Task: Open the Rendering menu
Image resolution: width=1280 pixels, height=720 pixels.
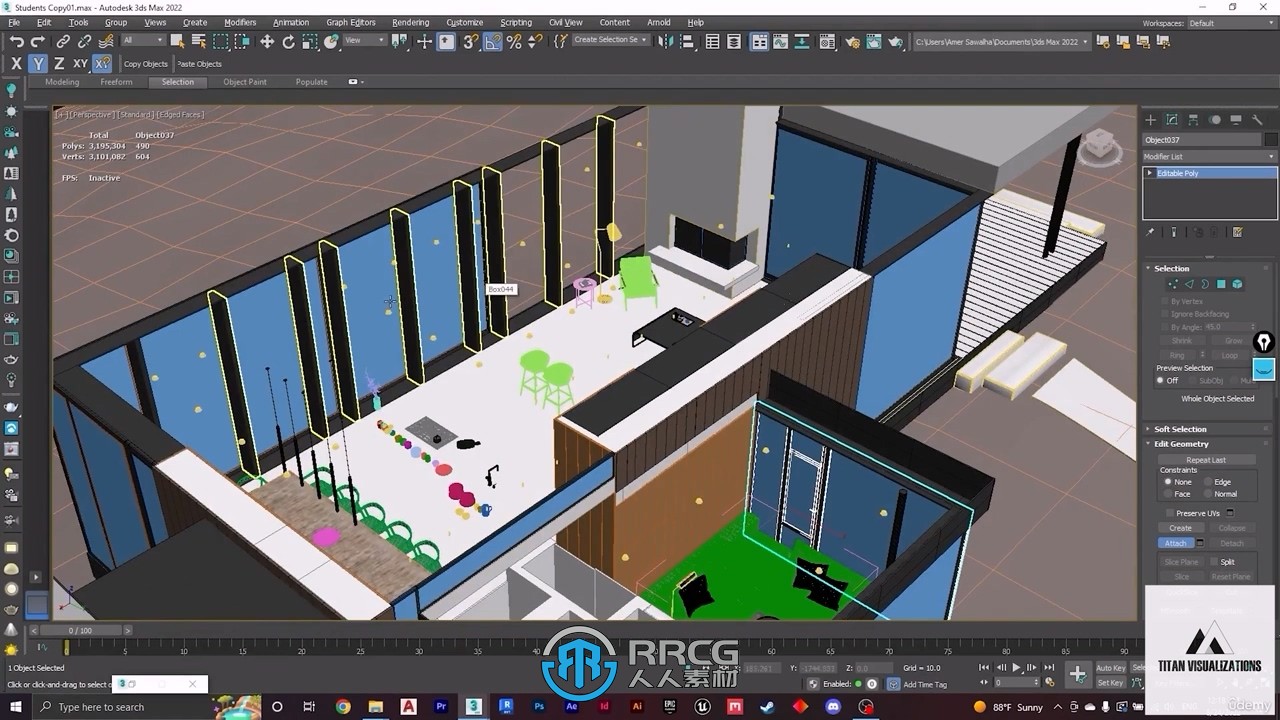Action: (x=410, y=22)
